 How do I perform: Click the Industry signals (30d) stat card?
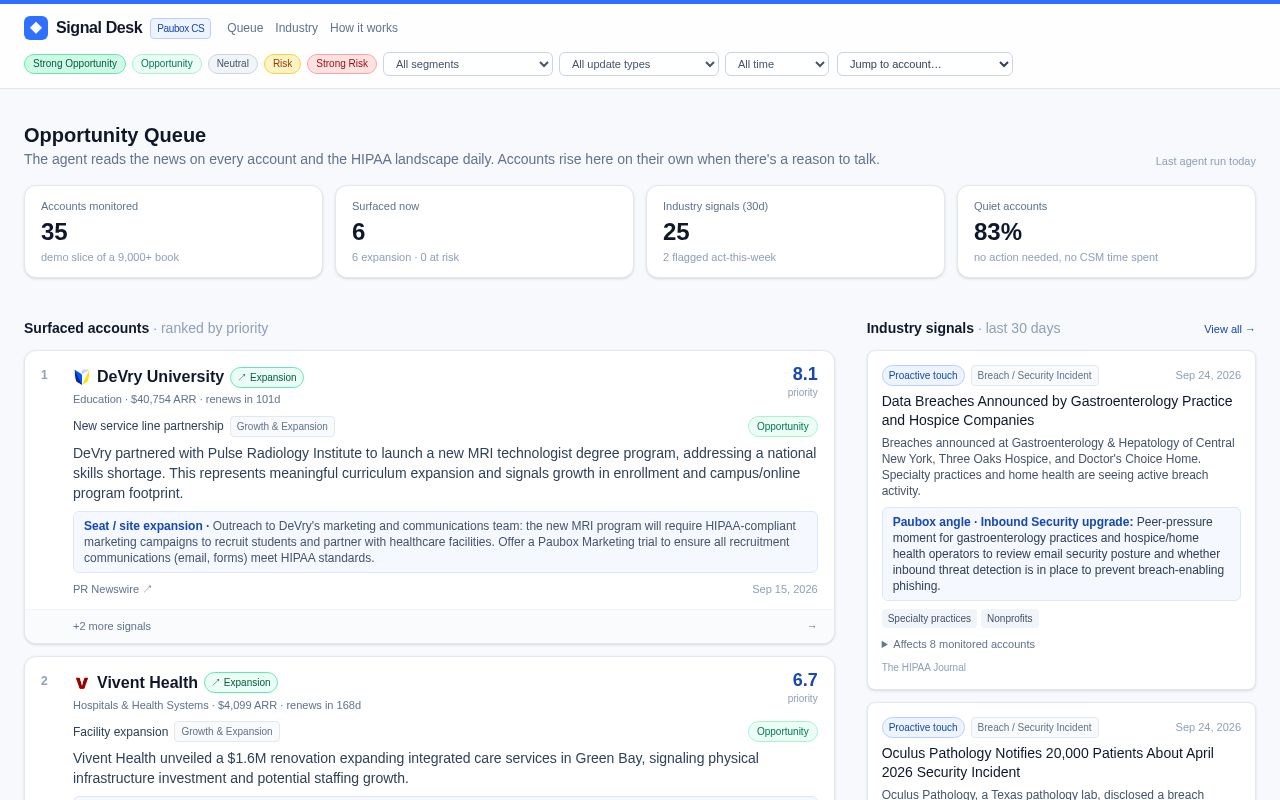point(795,231)
